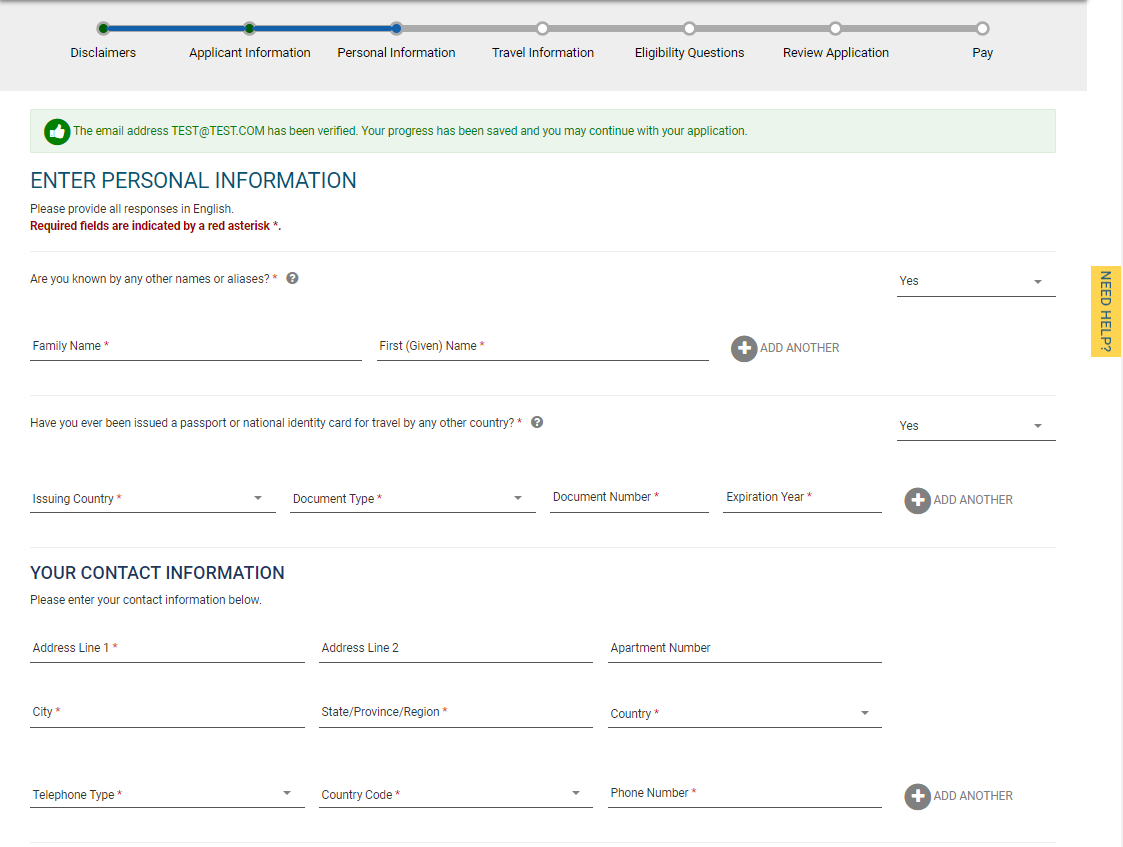Expand the Document Type dropdown
The height and width of the screenshot is (847, 1123).
click(412, 499)
